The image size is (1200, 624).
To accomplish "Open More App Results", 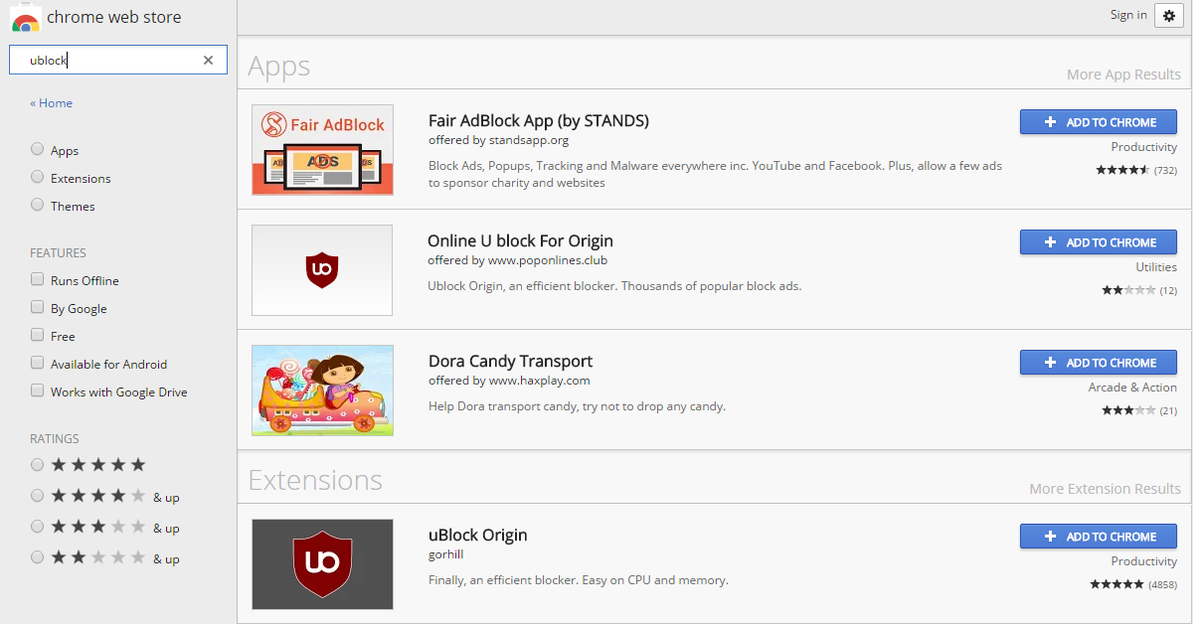I will click(1123, 75).
